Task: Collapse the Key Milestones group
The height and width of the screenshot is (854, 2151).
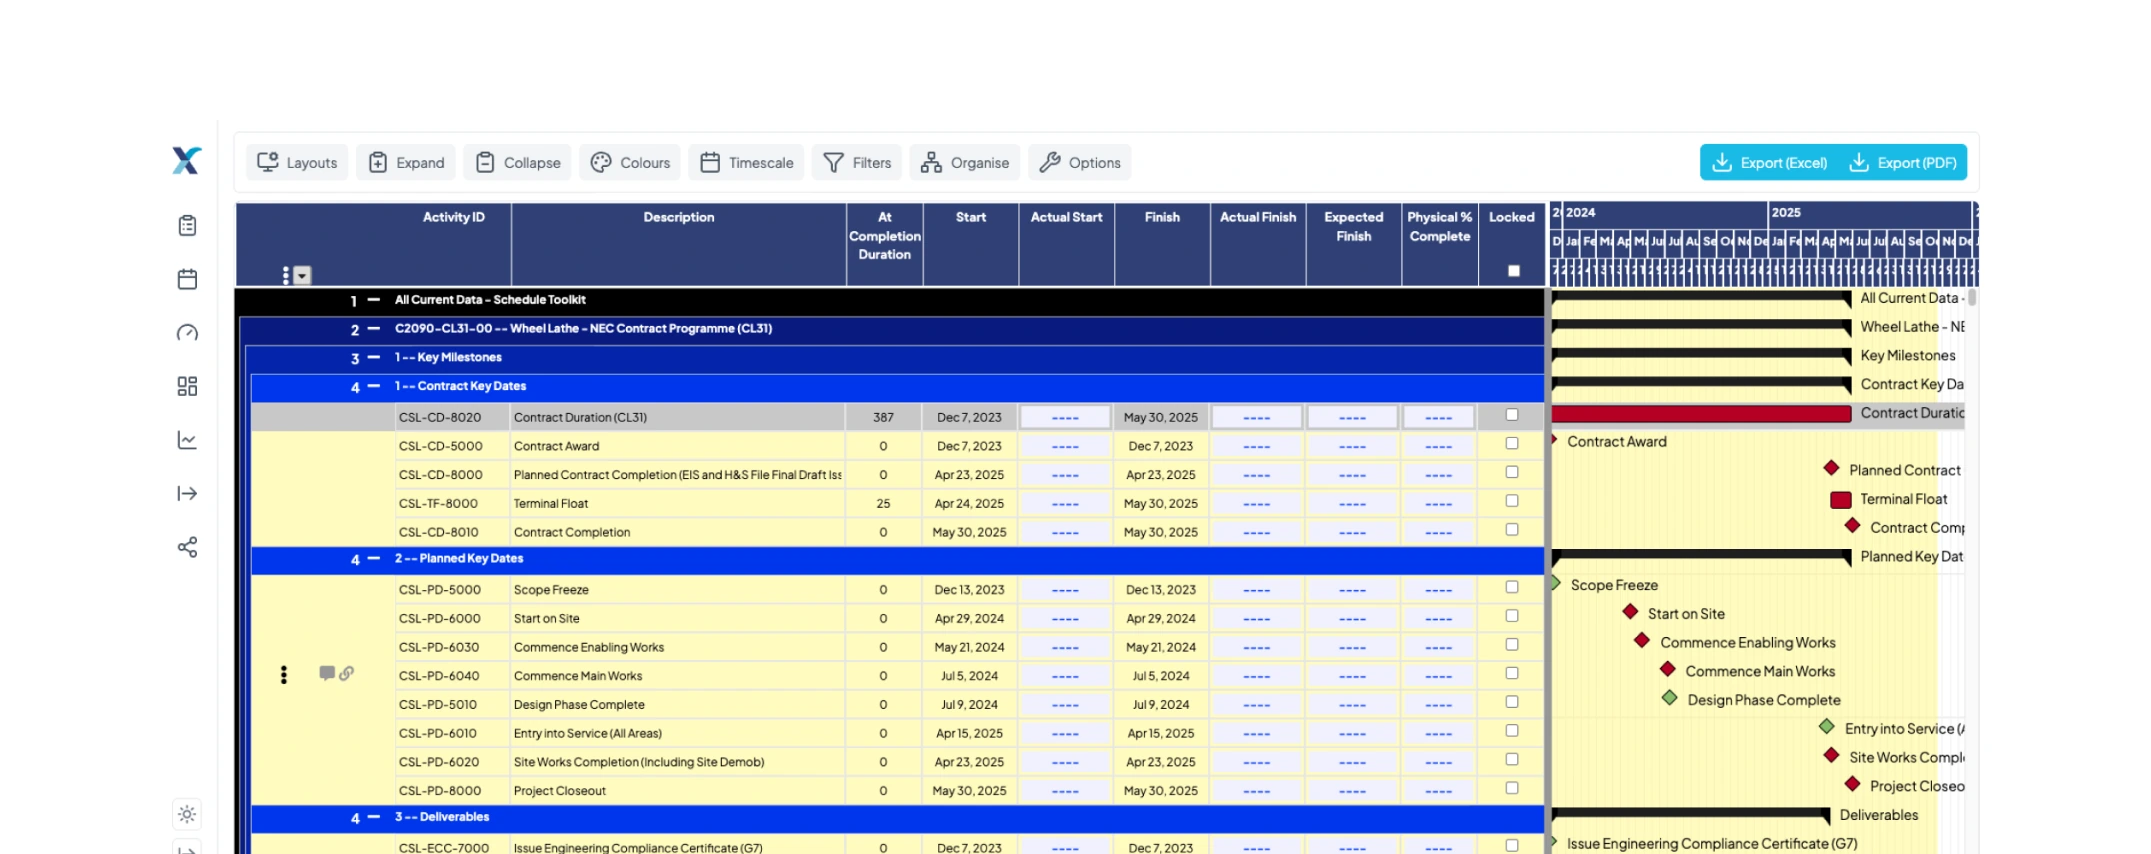Action: click(x=374, y=357)
